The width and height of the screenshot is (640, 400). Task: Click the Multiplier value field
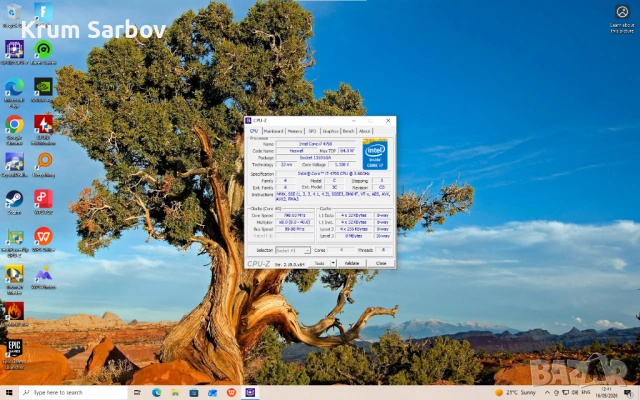(x=294, y=222)
